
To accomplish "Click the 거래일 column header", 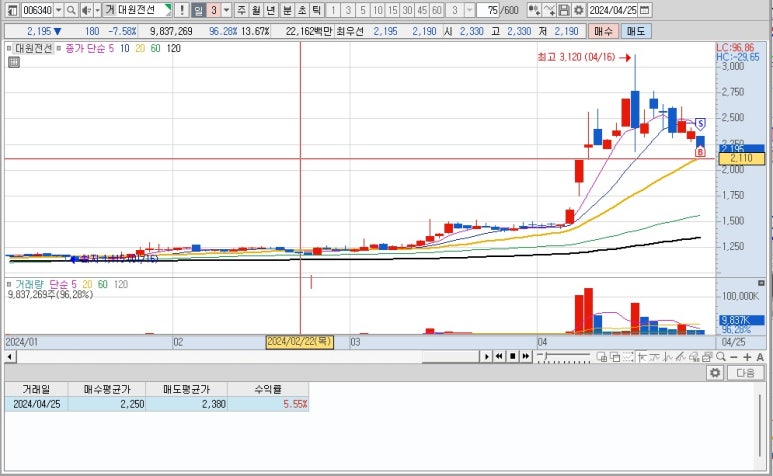I will click(x=36, y=389).
